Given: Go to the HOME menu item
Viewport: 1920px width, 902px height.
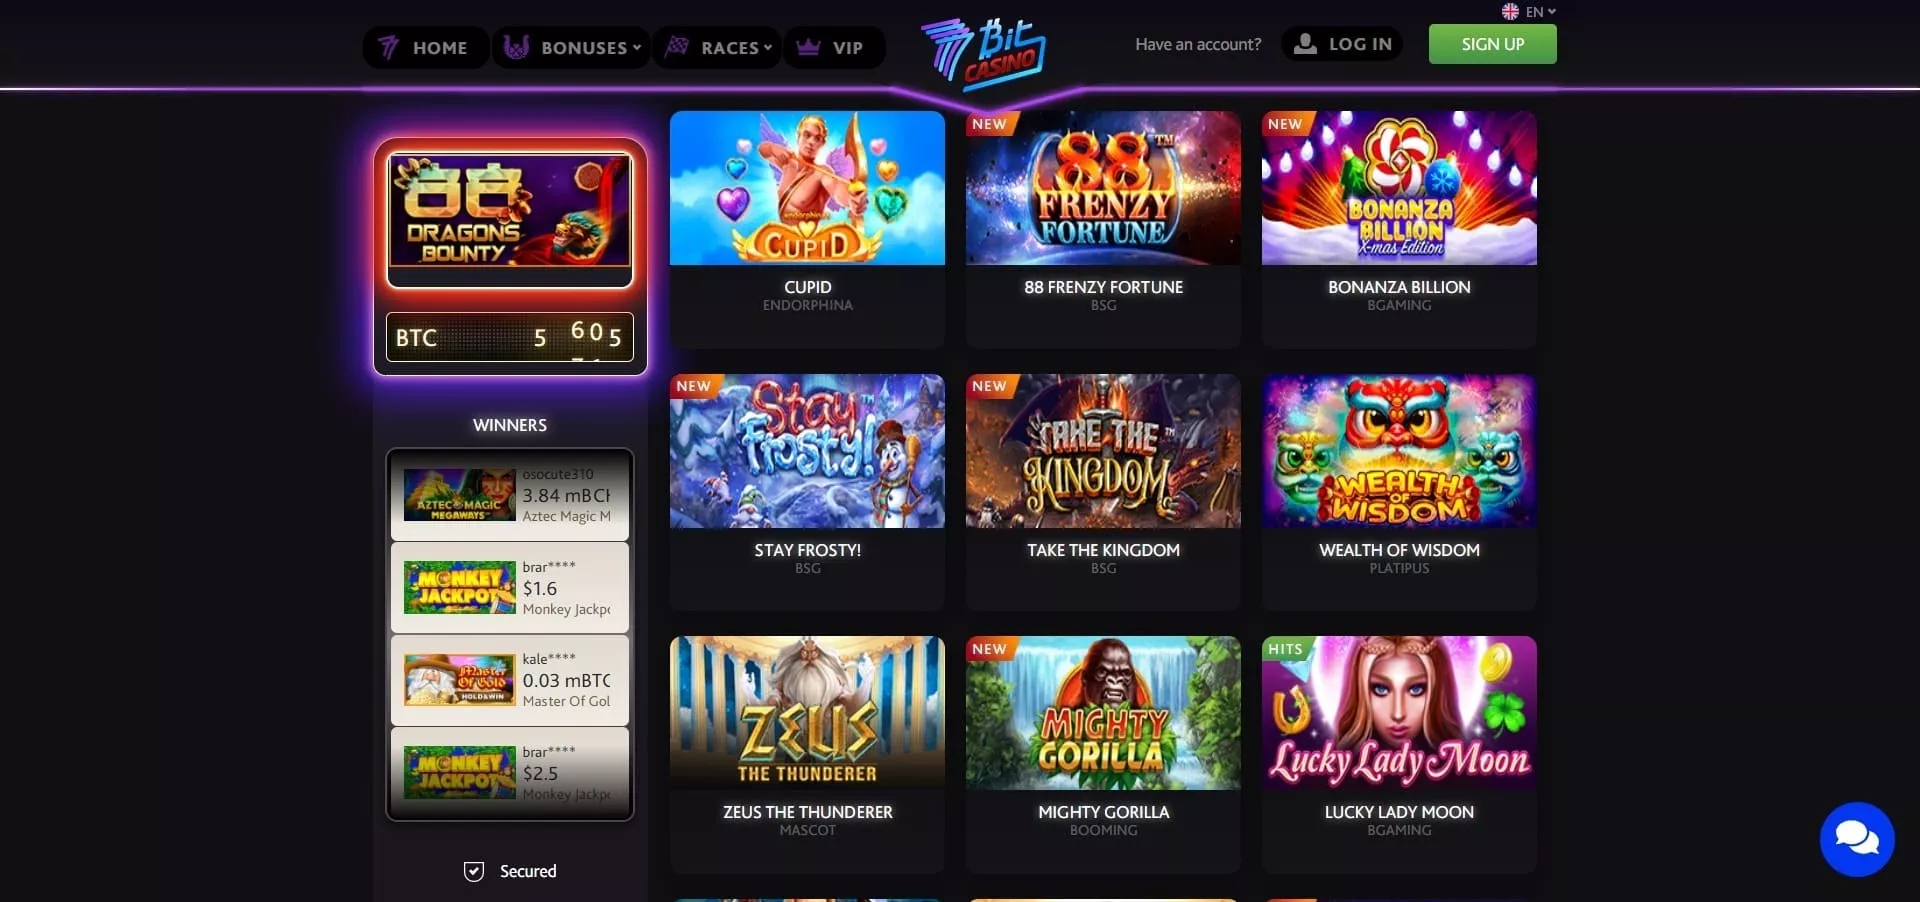Looking at the screenshot, I should (x=426, y=47).
